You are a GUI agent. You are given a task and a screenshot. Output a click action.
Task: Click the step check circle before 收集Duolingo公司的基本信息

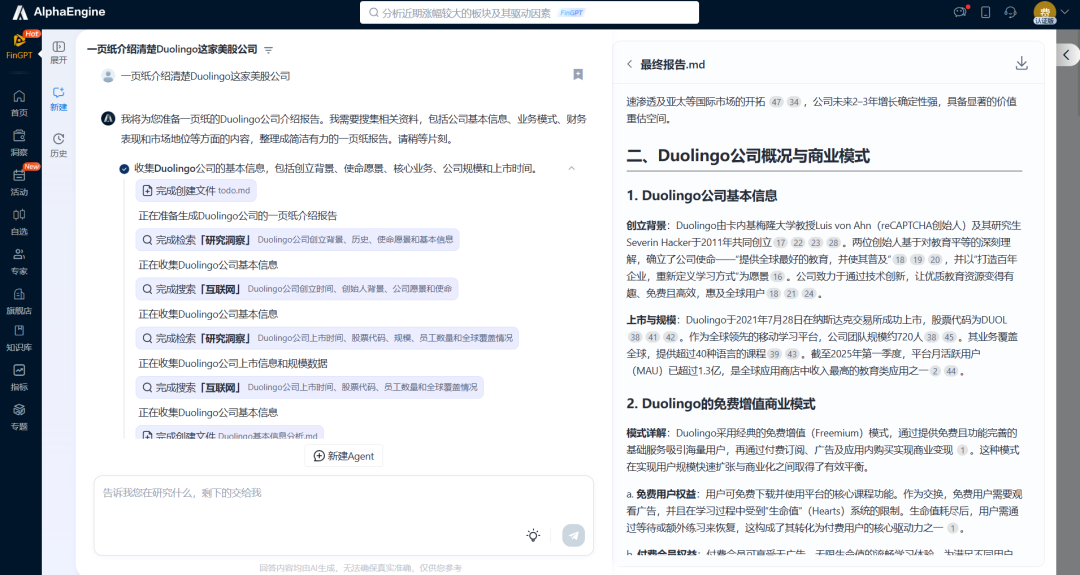tap(124, 169)
